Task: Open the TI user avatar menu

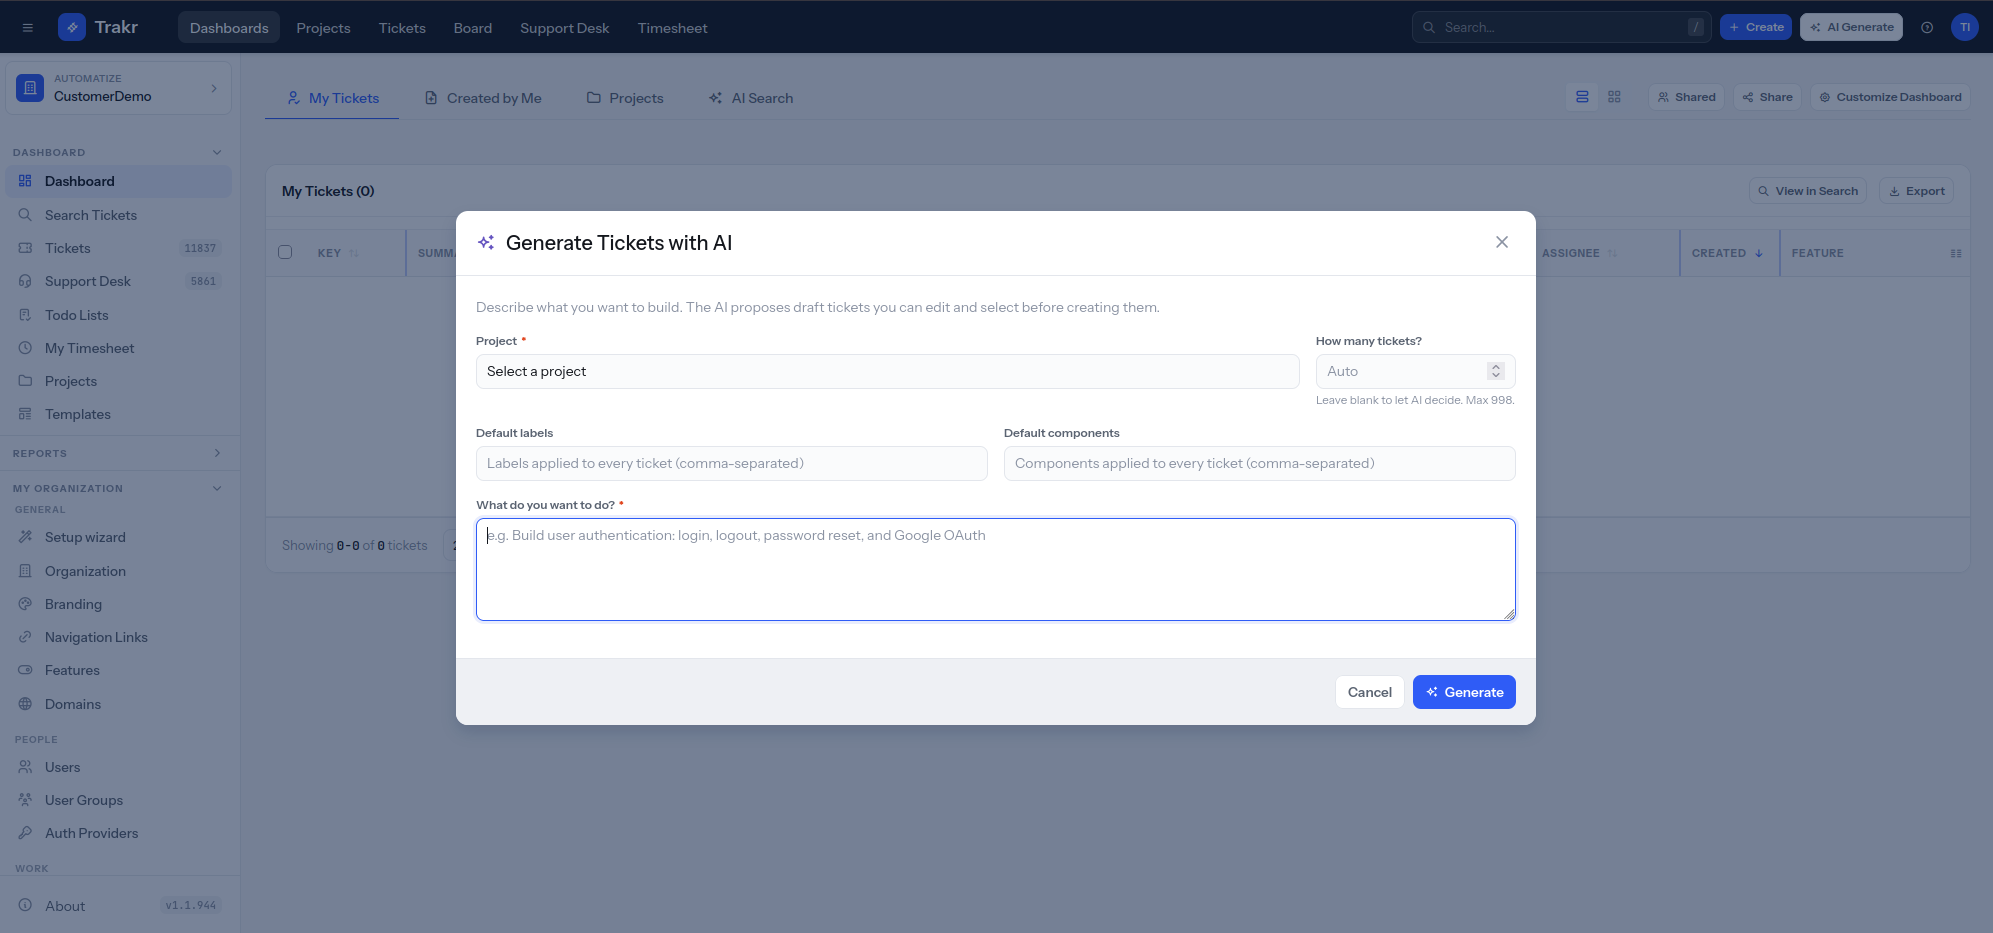Action: (x=1965, y=27)
